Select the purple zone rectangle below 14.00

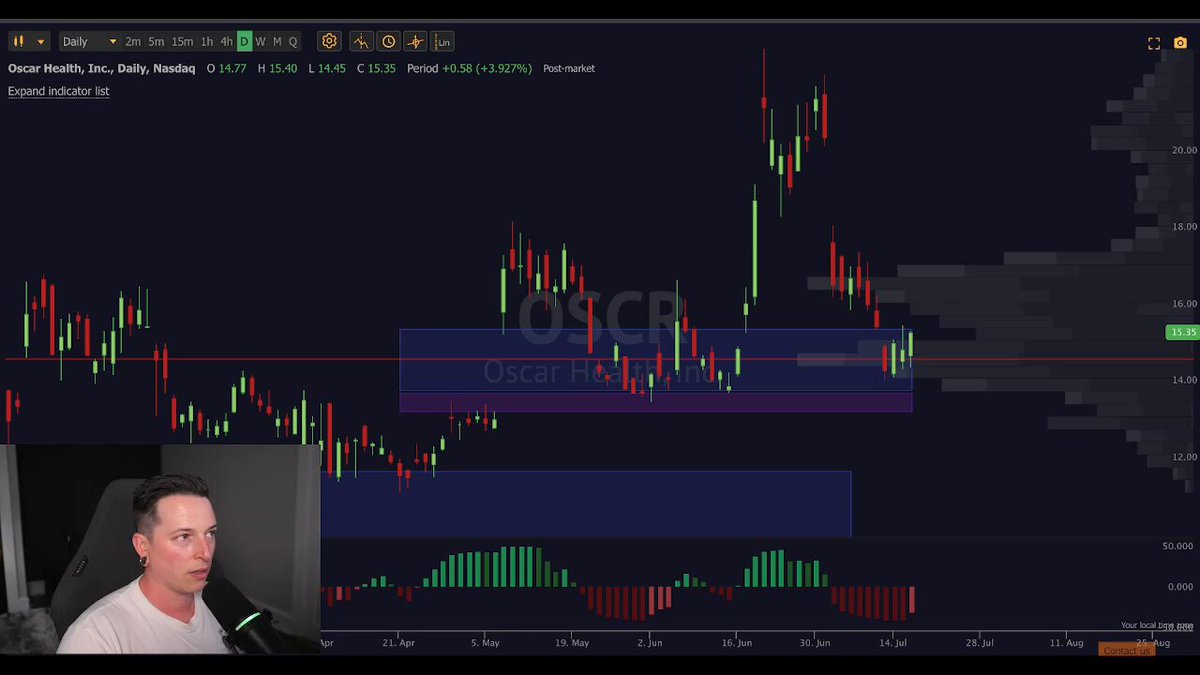tap(655, 402)
